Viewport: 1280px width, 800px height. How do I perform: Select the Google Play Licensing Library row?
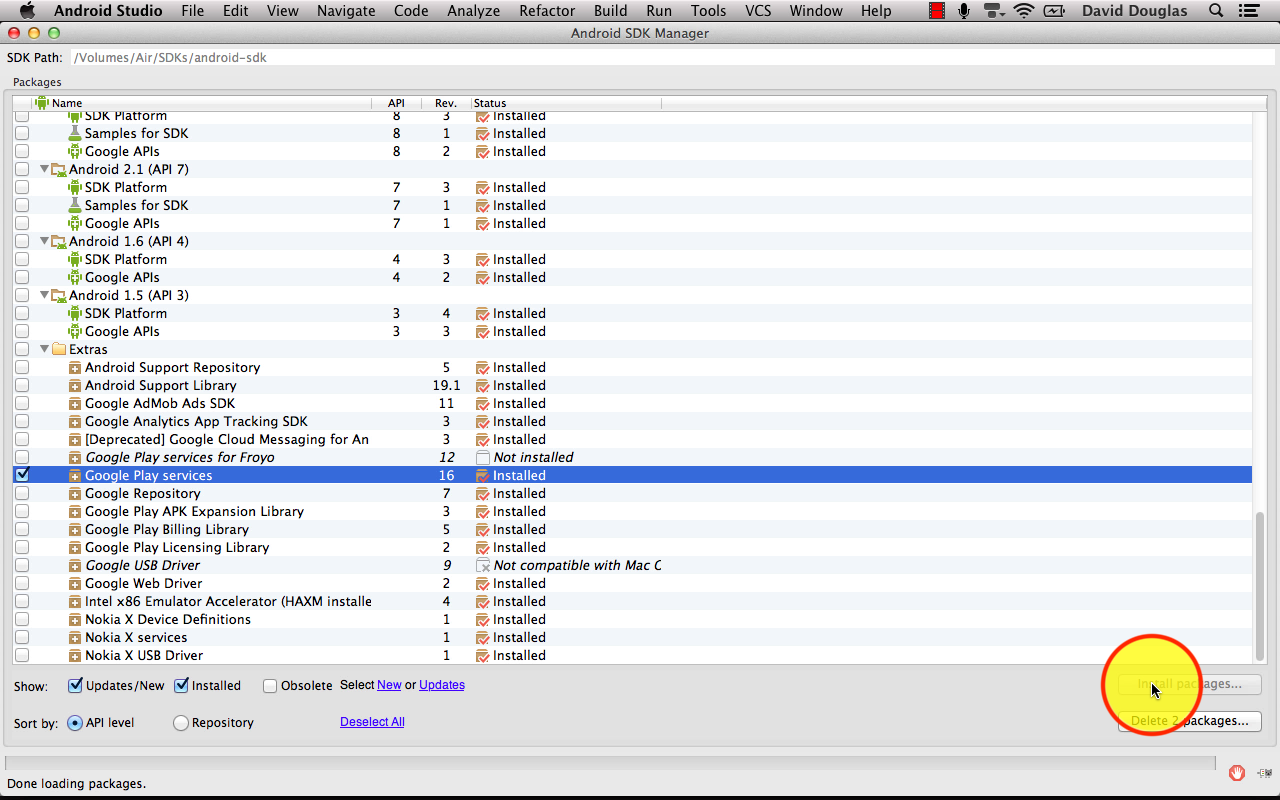coord(632,548)
